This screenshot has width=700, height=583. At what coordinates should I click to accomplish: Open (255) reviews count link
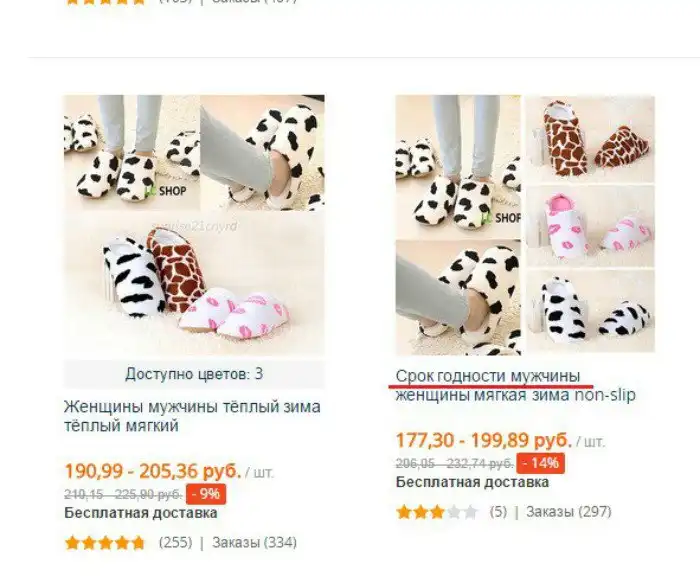coord(175,543)
